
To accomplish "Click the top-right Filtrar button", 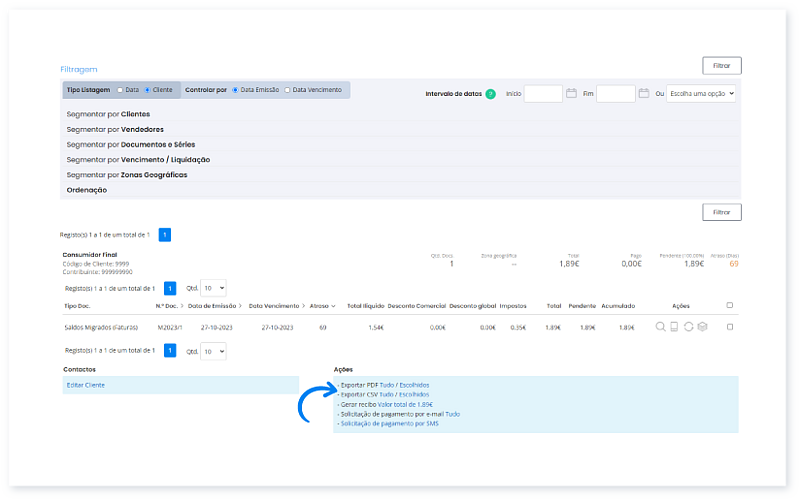I will click(x=721, y=66).
